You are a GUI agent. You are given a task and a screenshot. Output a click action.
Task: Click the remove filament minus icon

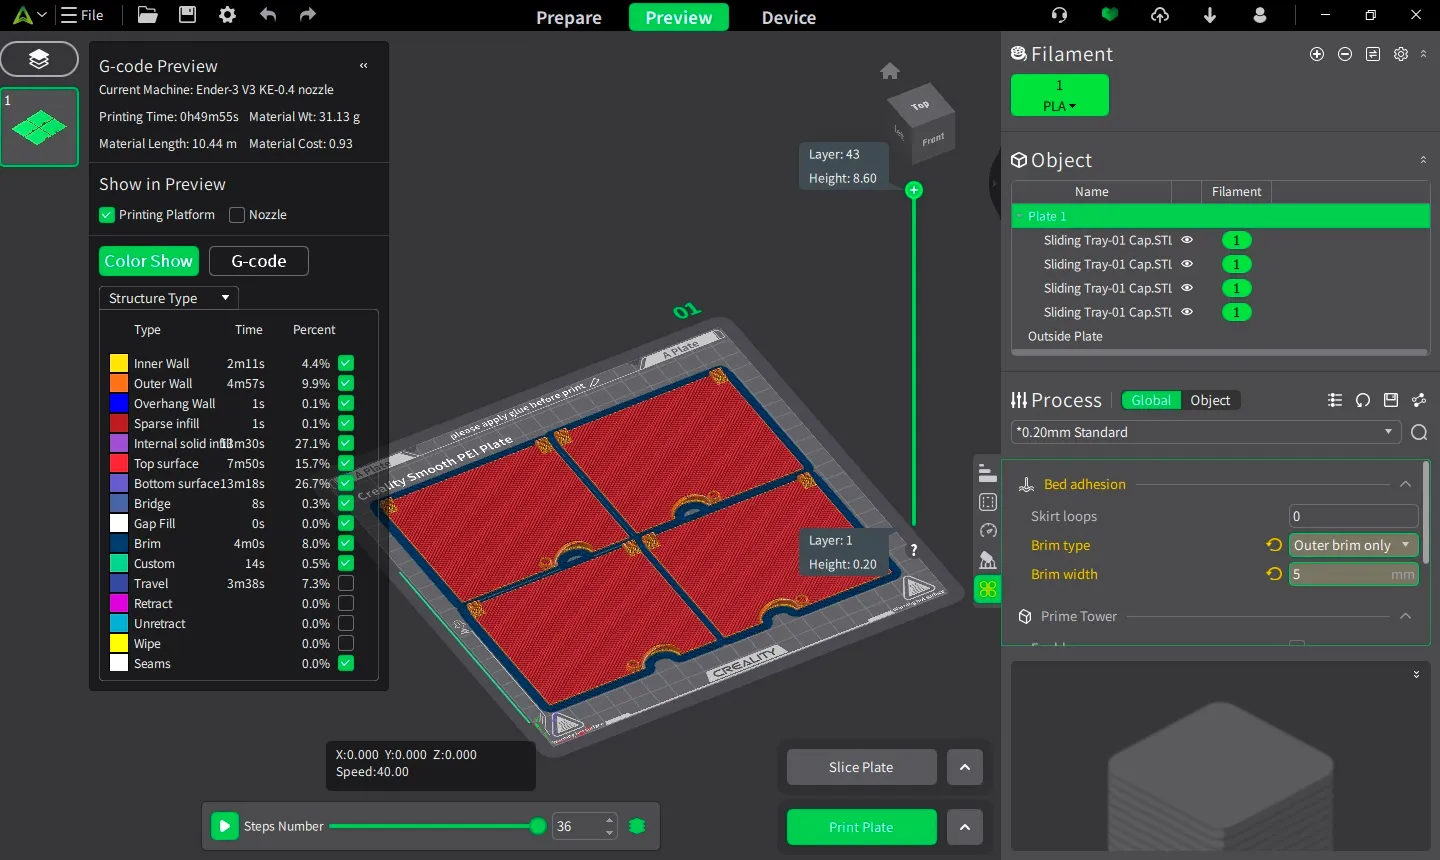tap(1345, 54)
